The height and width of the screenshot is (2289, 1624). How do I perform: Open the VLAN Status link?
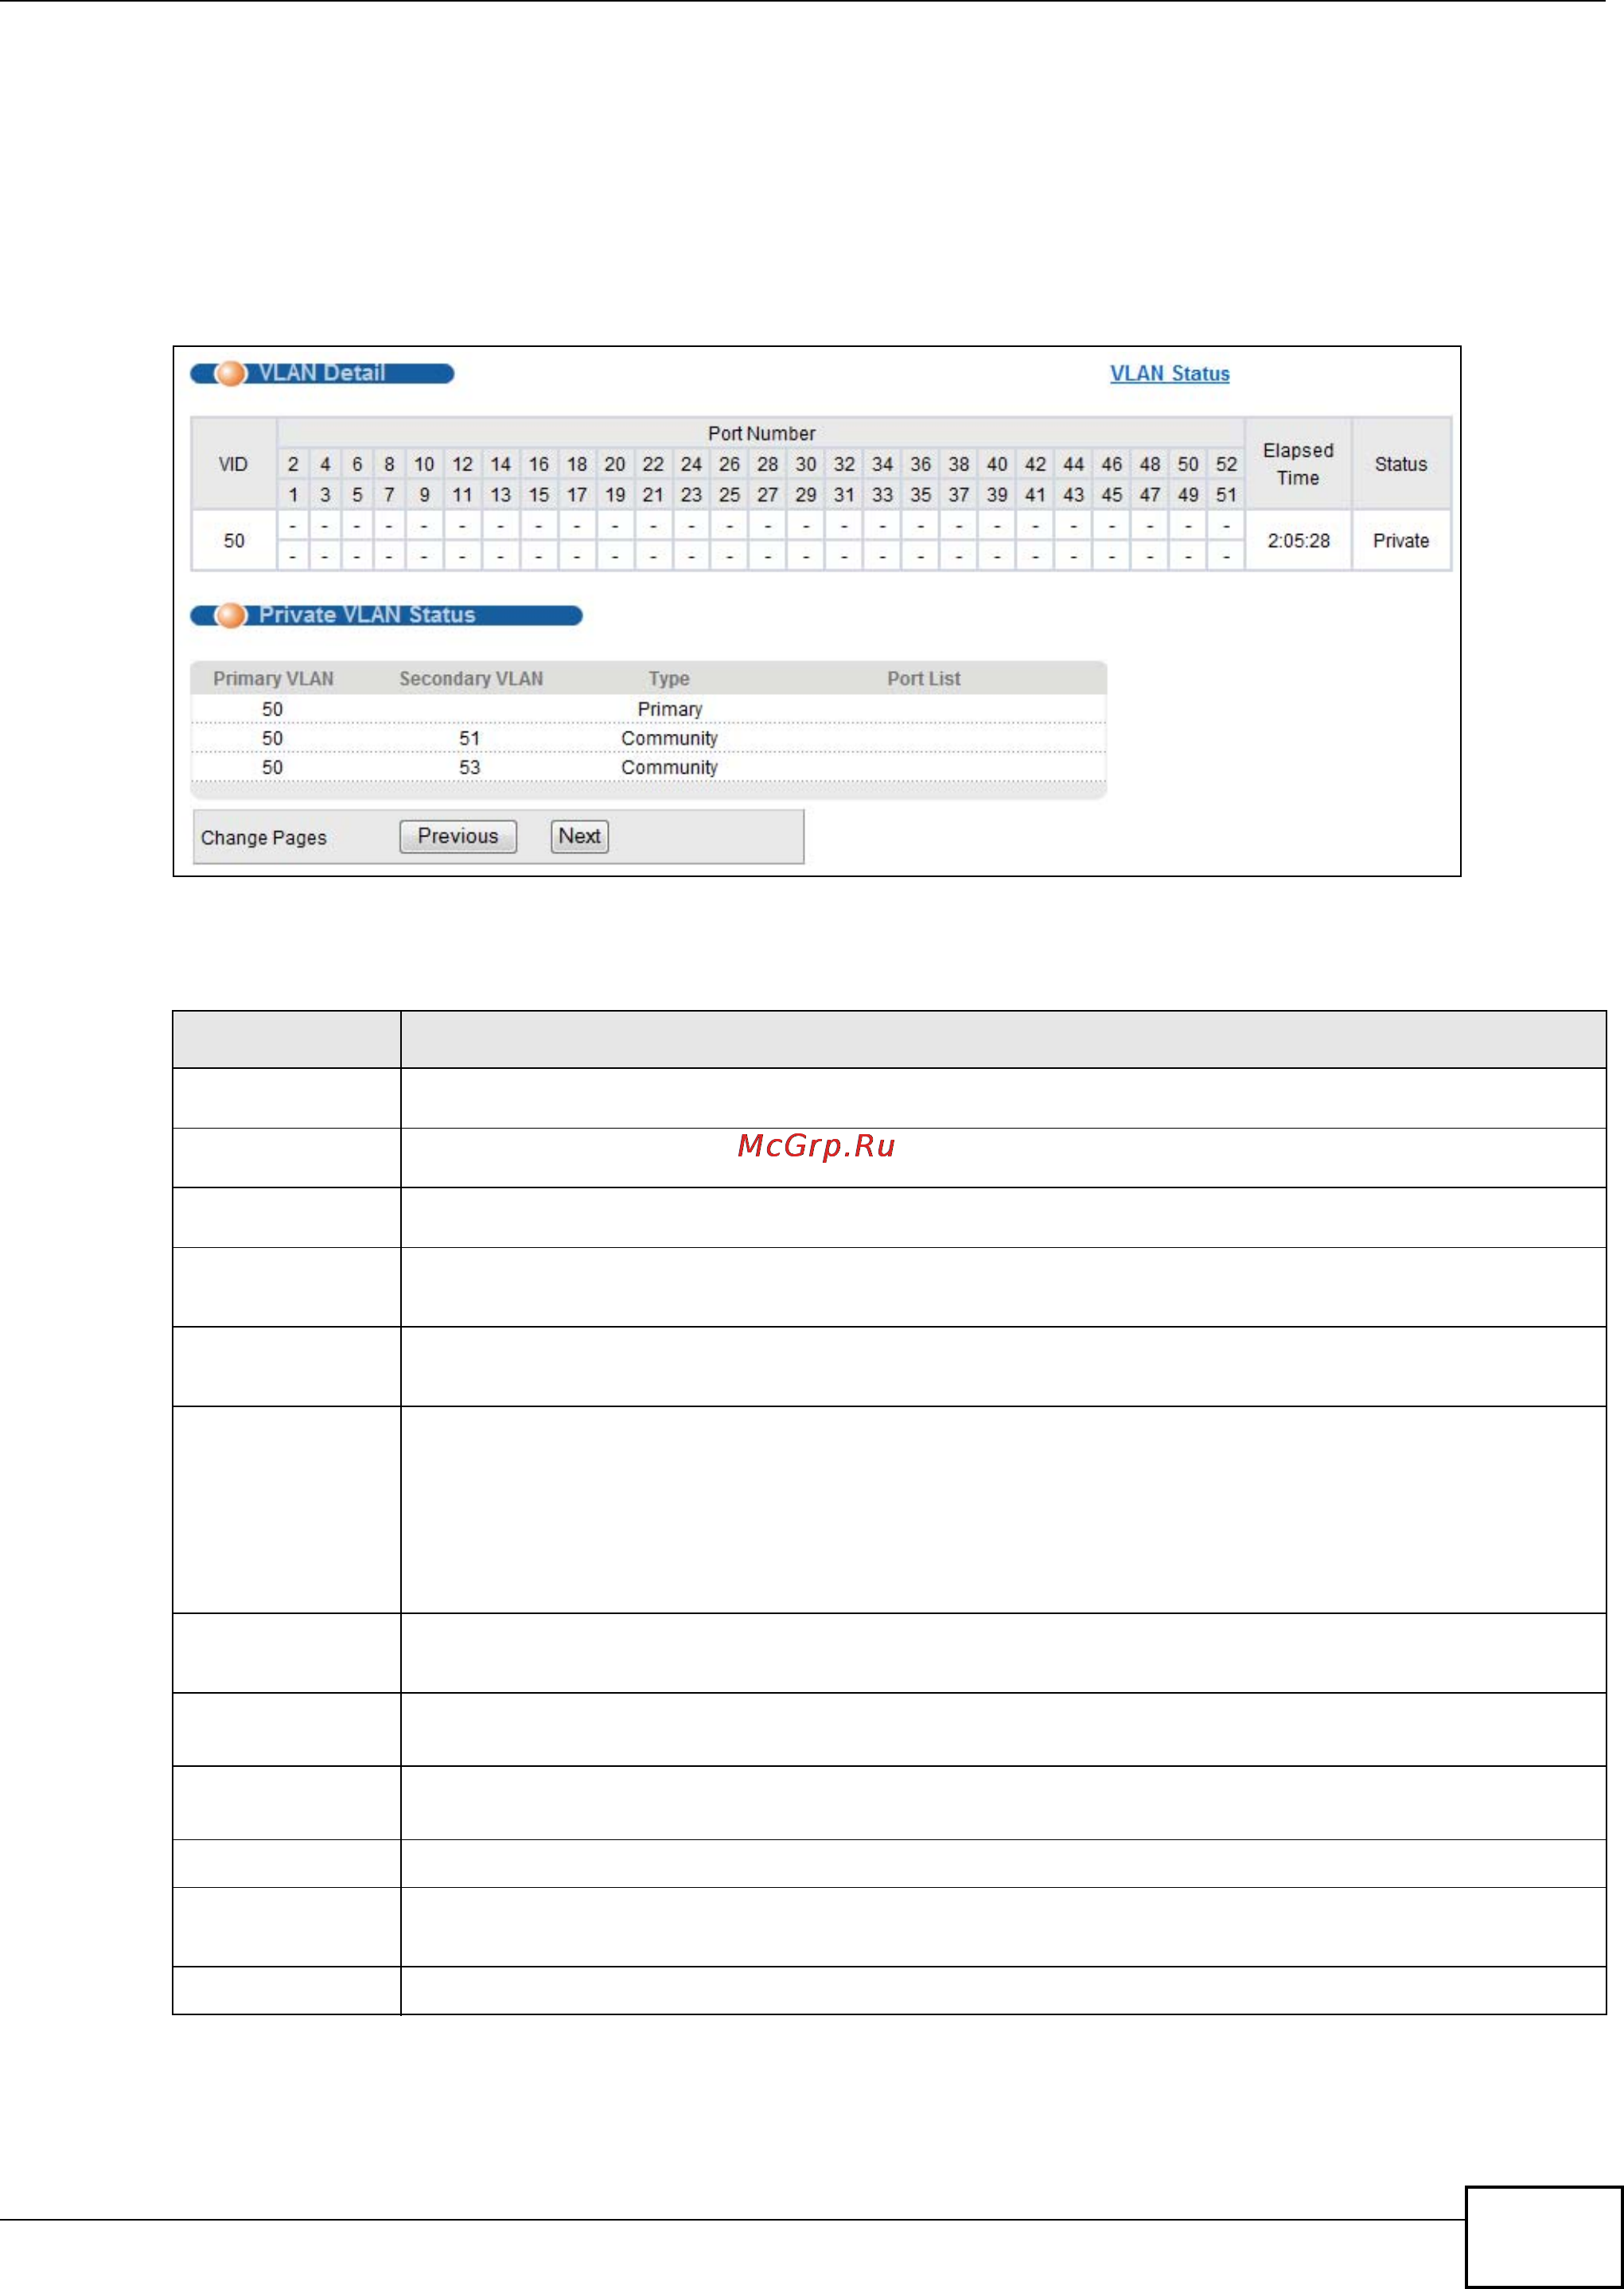[1169, 373]
